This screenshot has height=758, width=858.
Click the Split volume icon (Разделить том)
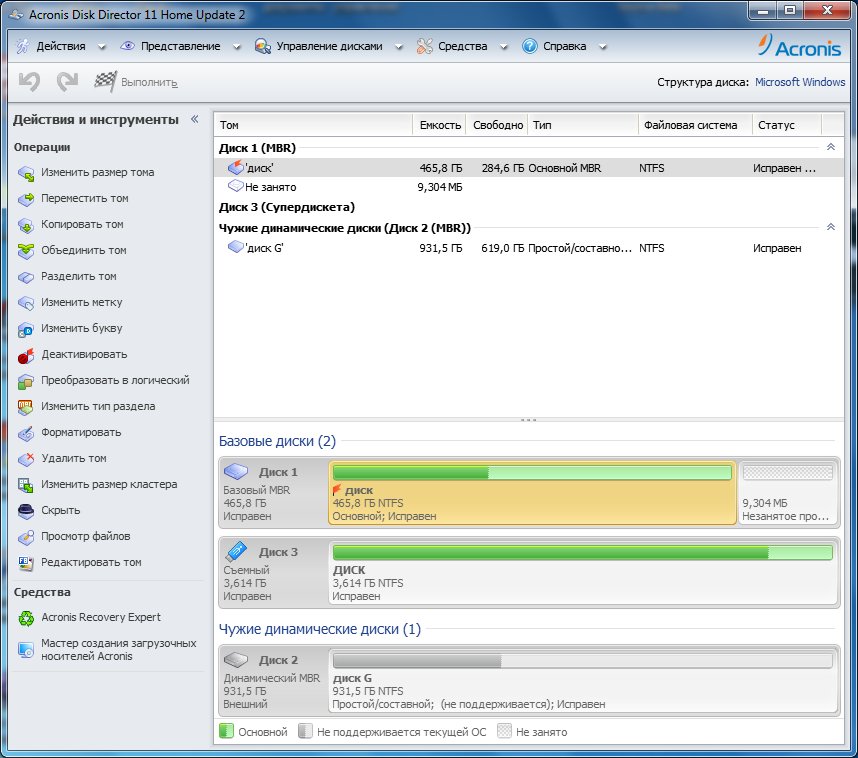point(26,277)
